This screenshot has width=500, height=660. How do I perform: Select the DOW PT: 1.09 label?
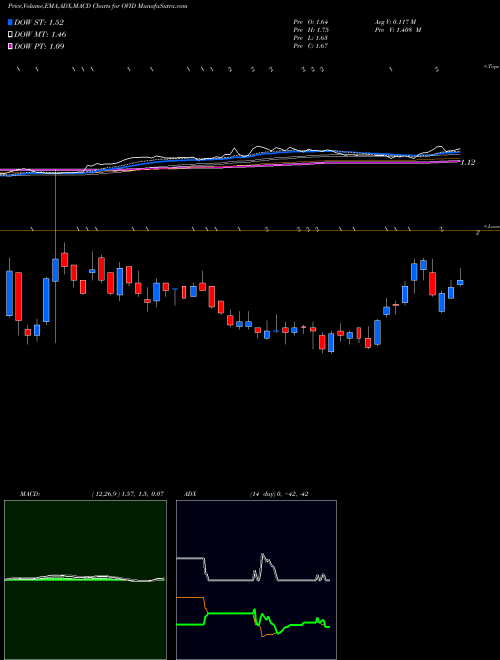[39, 46]
